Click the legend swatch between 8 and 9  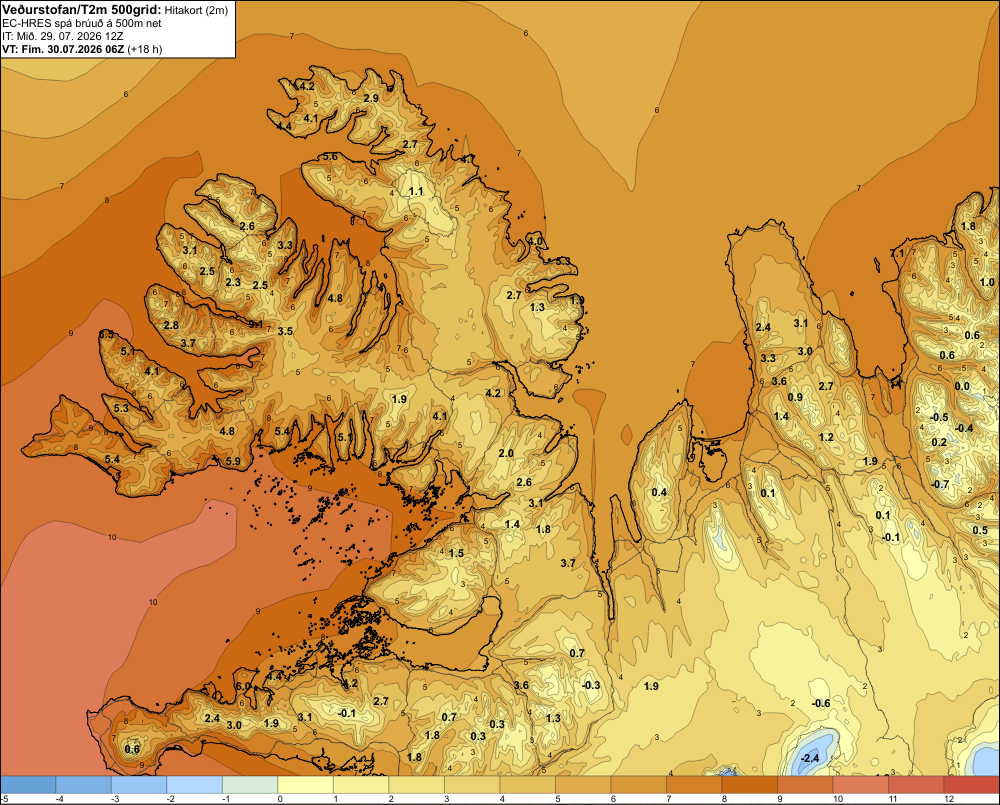[x=749, y=785]
